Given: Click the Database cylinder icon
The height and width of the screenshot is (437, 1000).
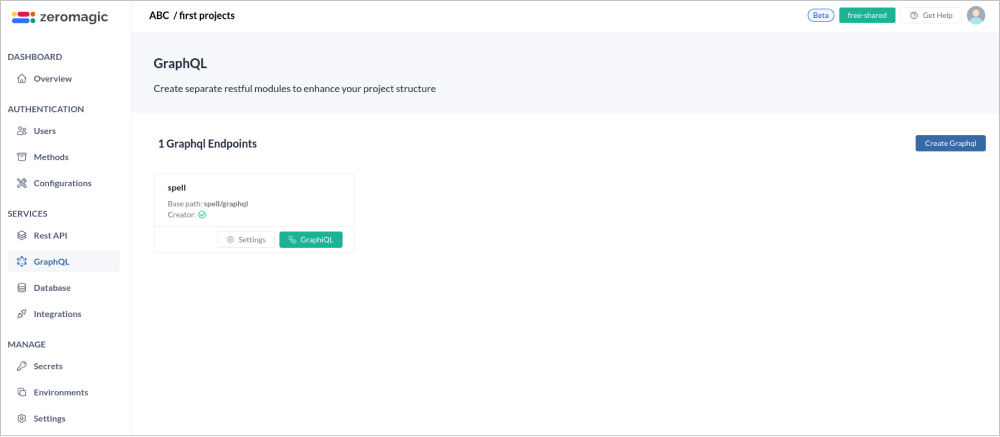Looking at the screenshot, I should click(x=22, y=288).
